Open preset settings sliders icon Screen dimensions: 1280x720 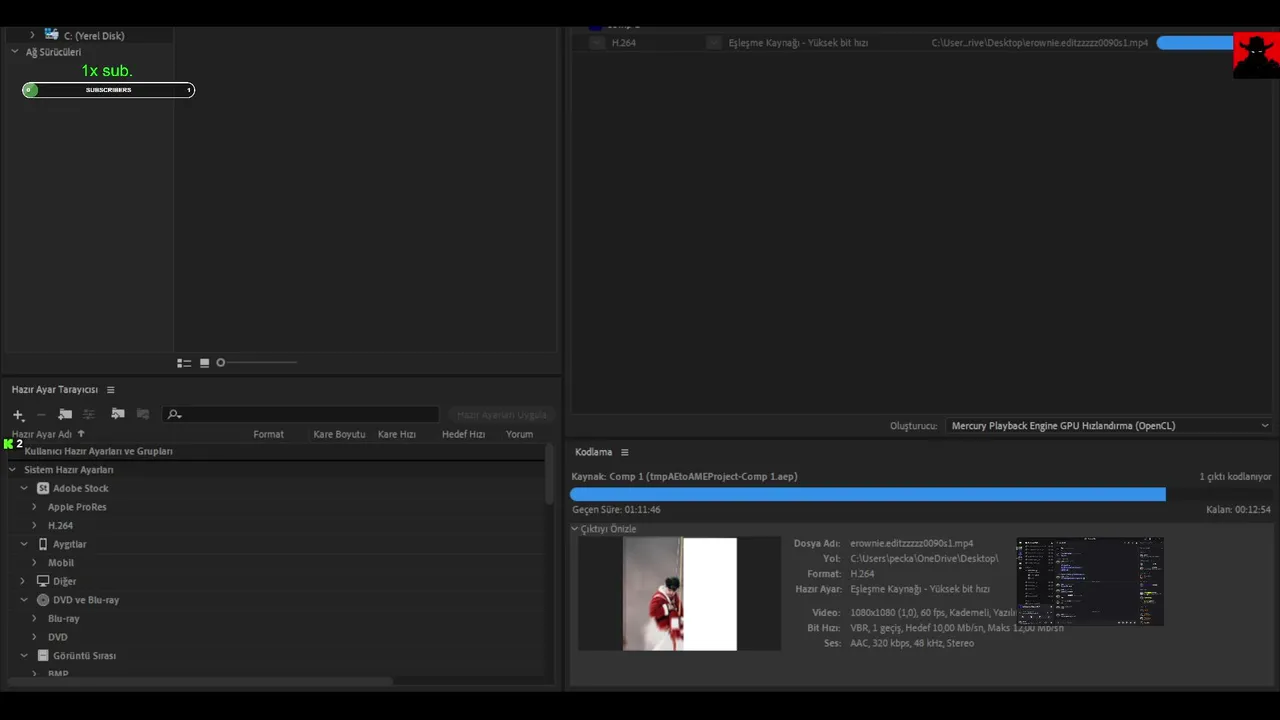coord(89,414)
